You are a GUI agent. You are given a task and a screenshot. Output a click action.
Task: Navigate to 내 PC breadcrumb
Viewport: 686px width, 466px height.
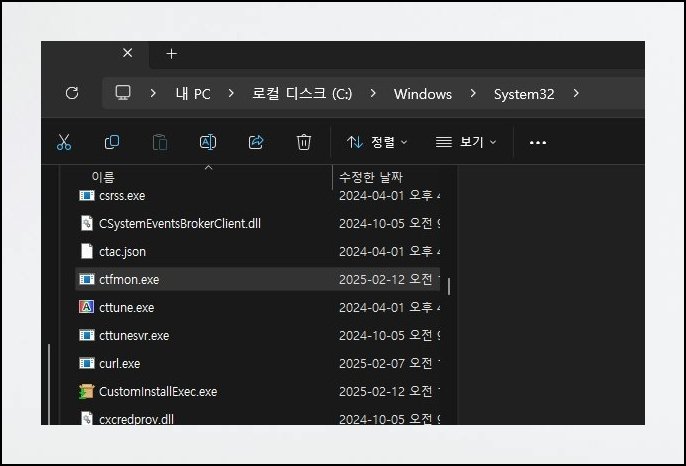(193, 94)
